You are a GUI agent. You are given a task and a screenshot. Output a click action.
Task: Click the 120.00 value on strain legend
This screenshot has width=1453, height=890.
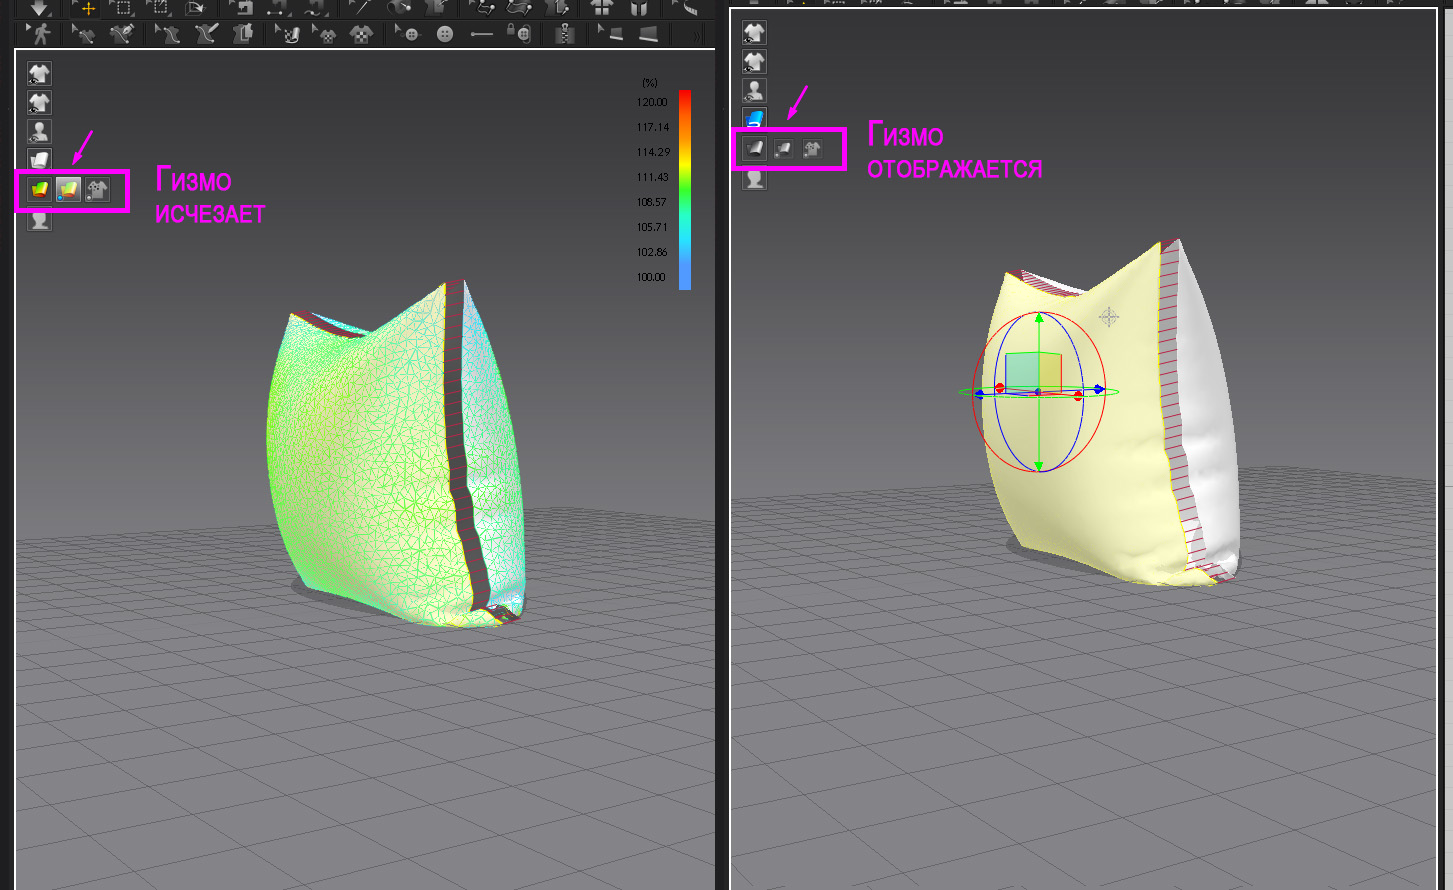pyautogui.click(x=652, y=102)
